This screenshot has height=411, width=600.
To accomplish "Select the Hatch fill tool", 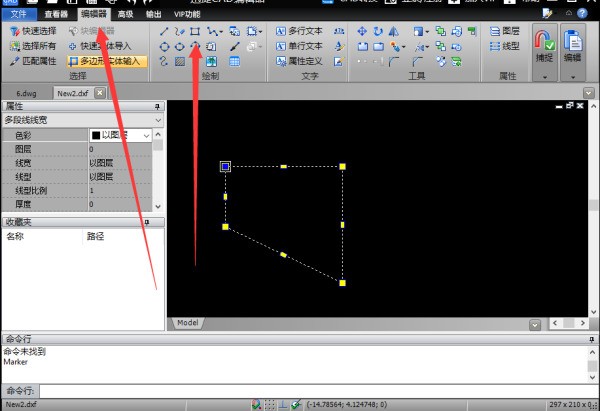I will point(180,62).
